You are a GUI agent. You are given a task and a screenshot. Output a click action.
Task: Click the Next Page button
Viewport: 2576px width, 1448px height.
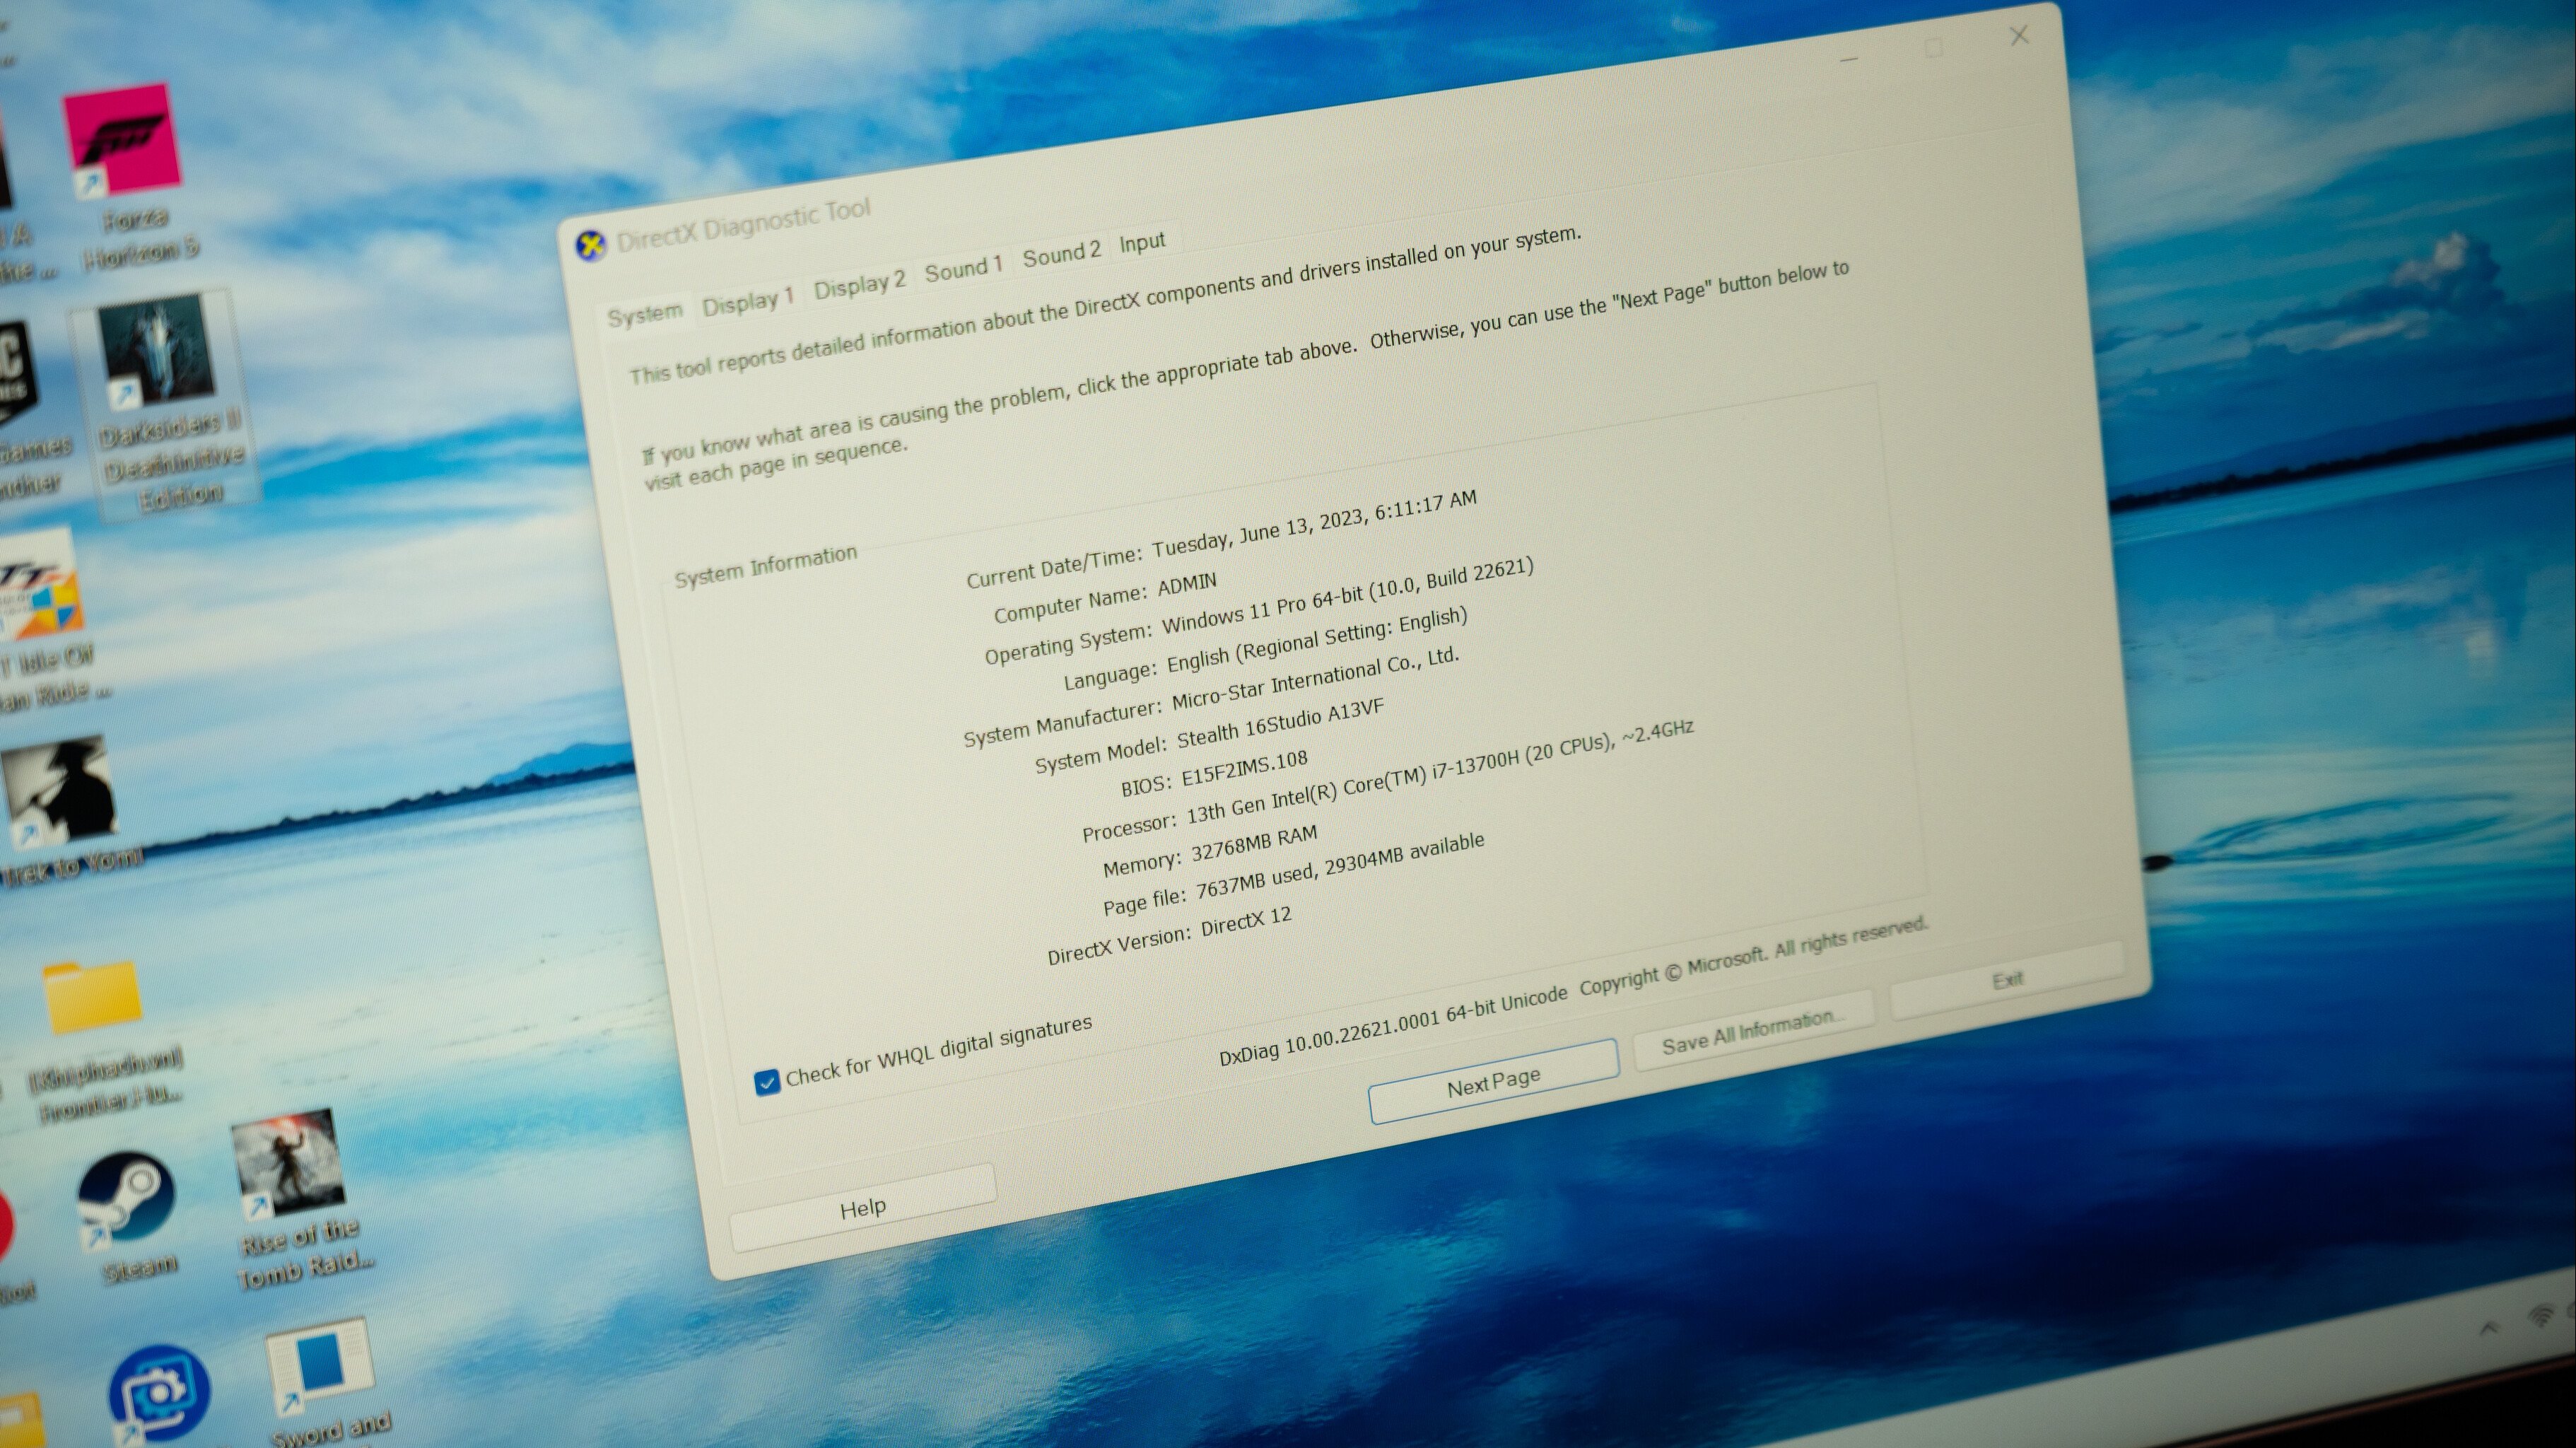click(x=1493, y=1082)
